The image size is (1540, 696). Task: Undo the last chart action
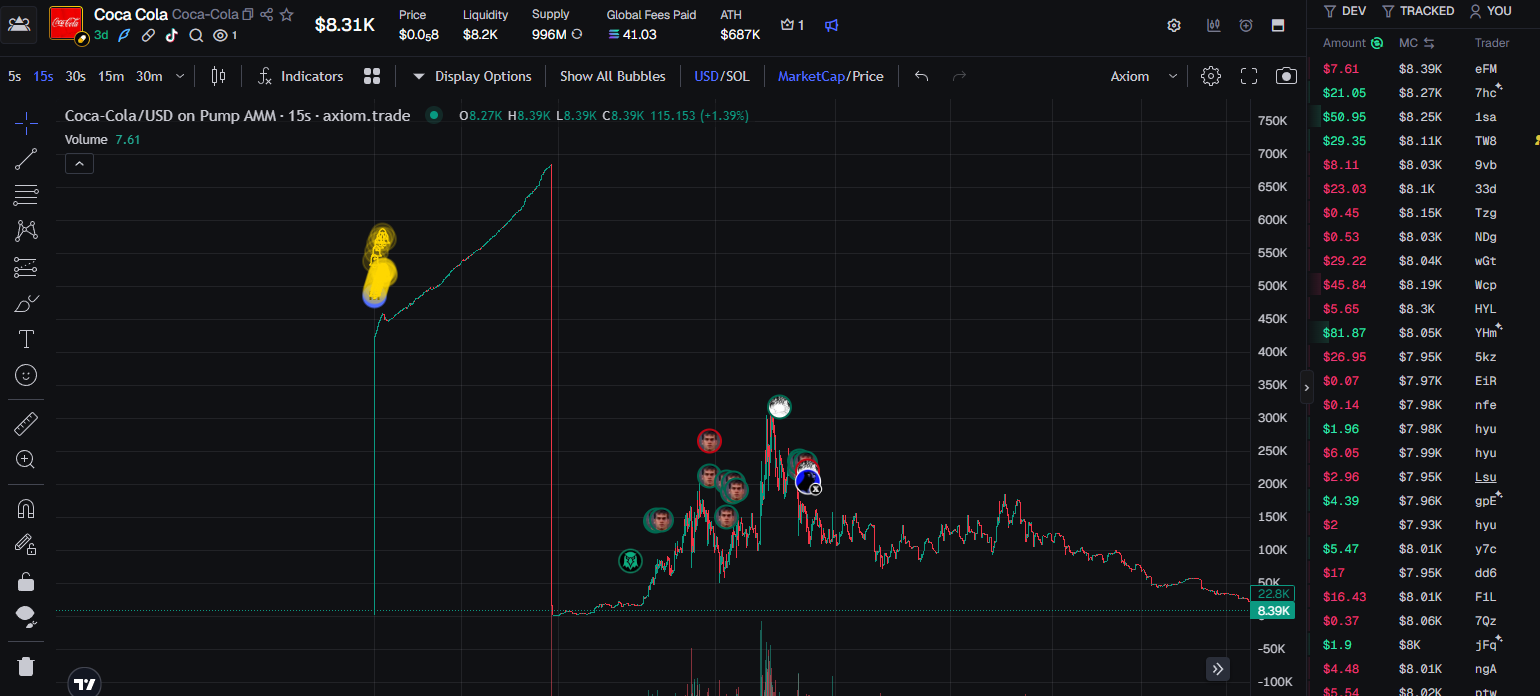click(922, 76)
